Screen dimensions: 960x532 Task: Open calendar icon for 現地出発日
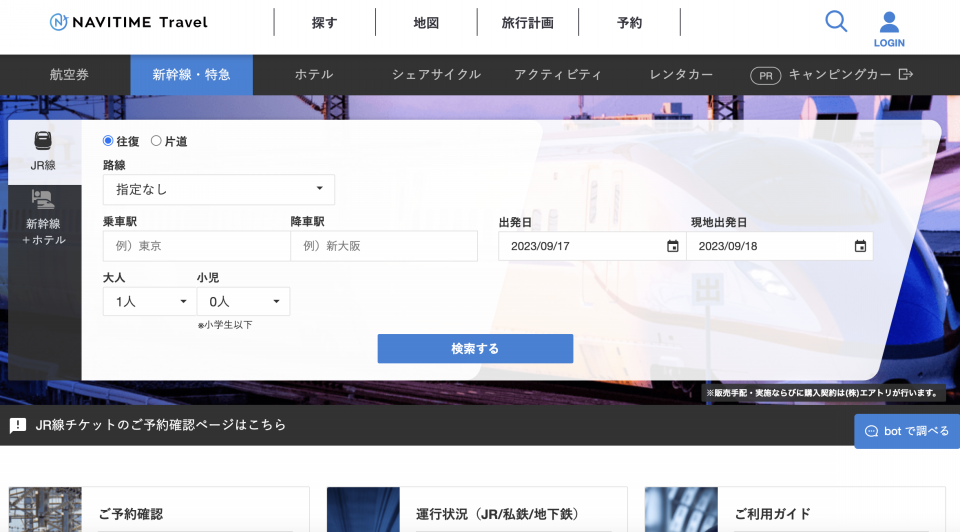(860, 246)
